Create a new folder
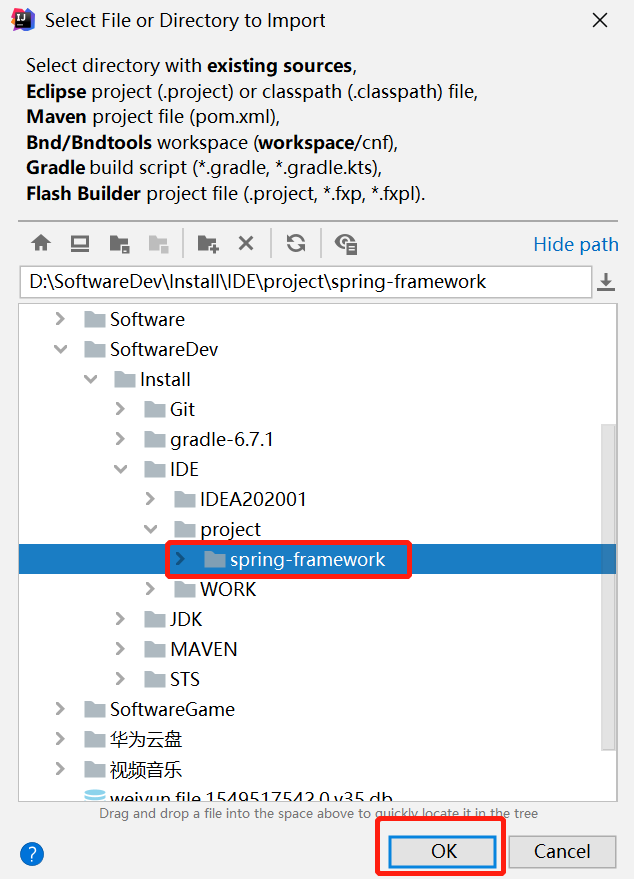Image resolution: width=634 pixels, height=879 pixels. tap(208, 244)
